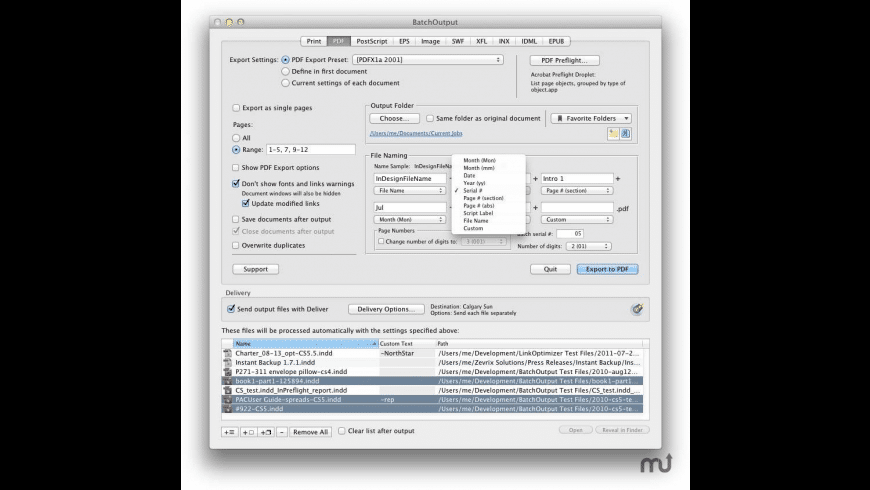Click the Deliver app icon in Delivery section
Screen dimensions: 870x490
pos(637,309)
